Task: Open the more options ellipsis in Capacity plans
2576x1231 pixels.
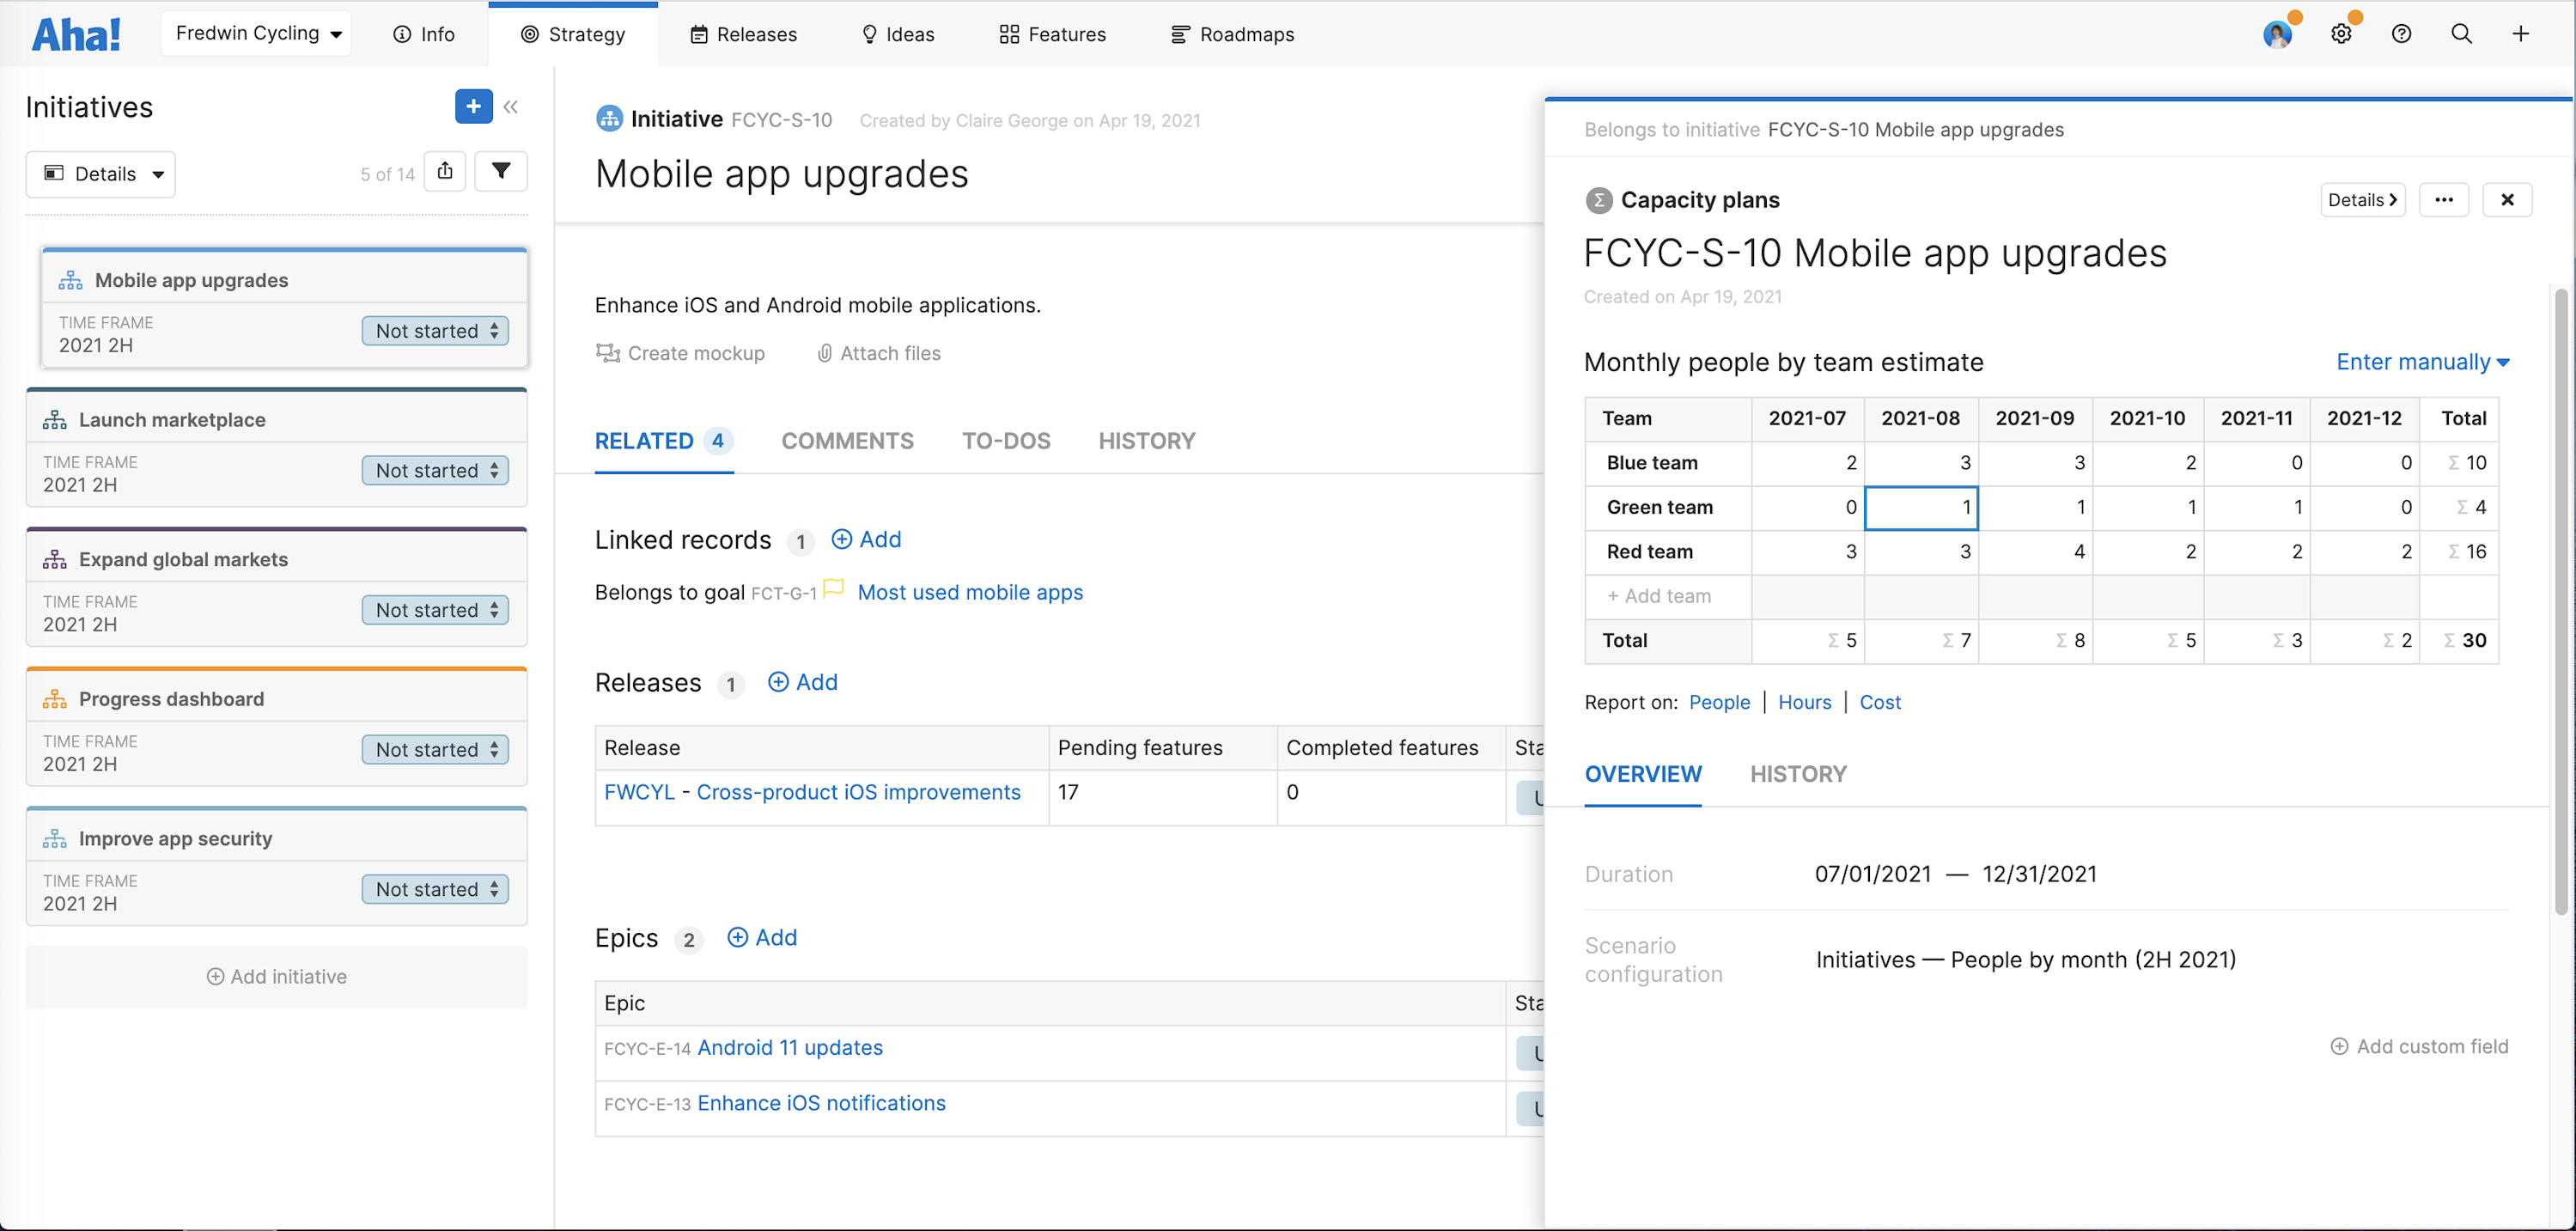Action: 2444,199
